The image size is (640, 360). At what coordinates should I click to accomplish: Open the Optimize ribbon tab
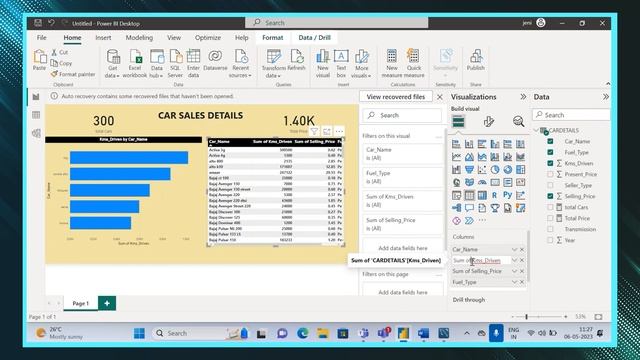click(x=208, y=38)
